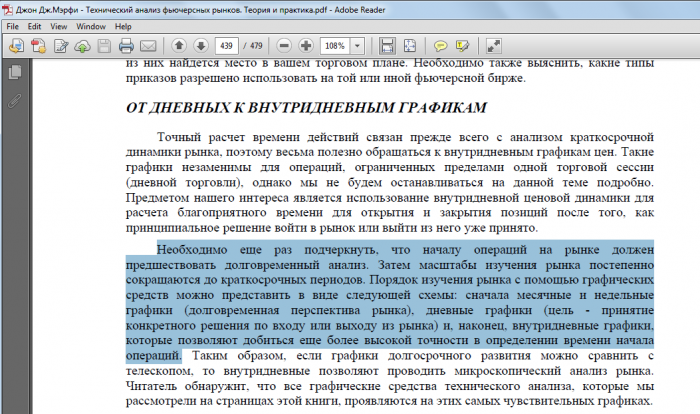Click the page number field showing 439
700x414 pixels.
pyautogui.click(x=227, y=46)
